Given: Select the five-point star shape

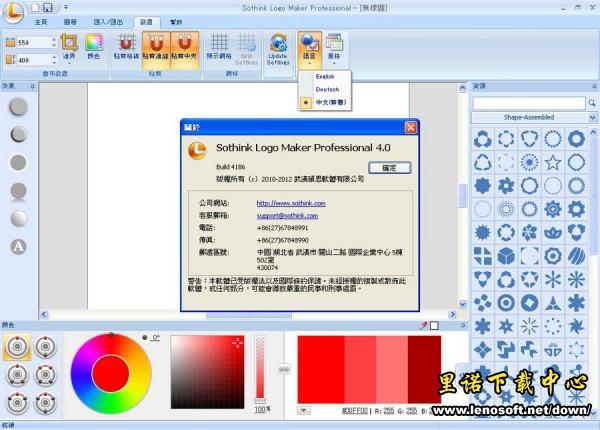Looking at the screenshot, I should [x=553, y=163].
